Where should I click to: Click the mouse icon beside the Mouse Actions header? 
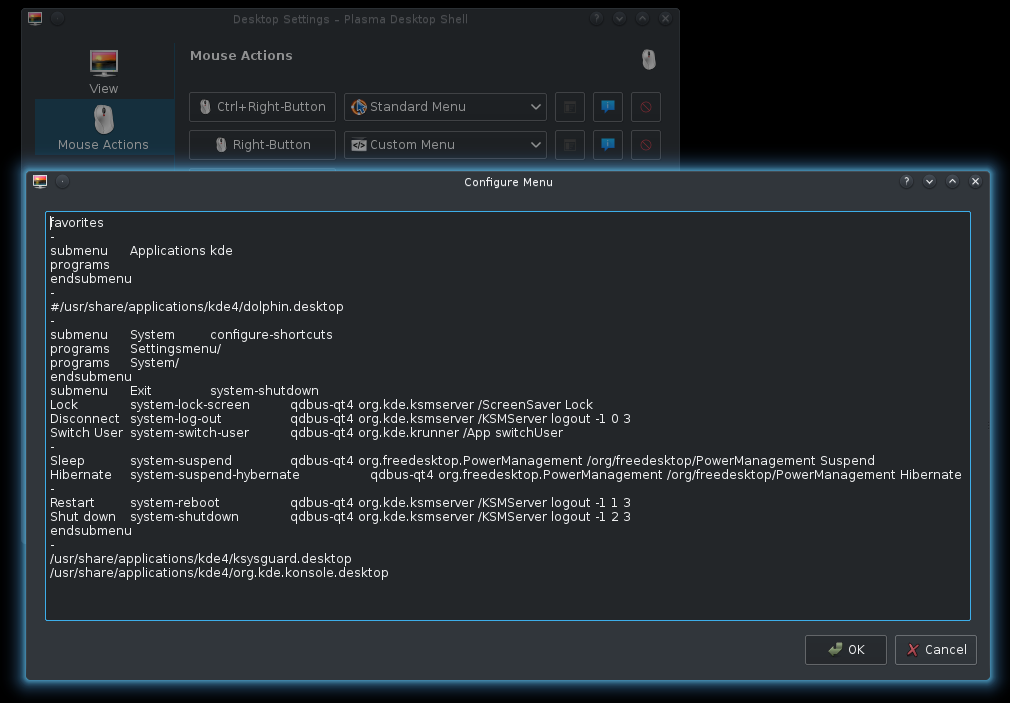[649, 59]
